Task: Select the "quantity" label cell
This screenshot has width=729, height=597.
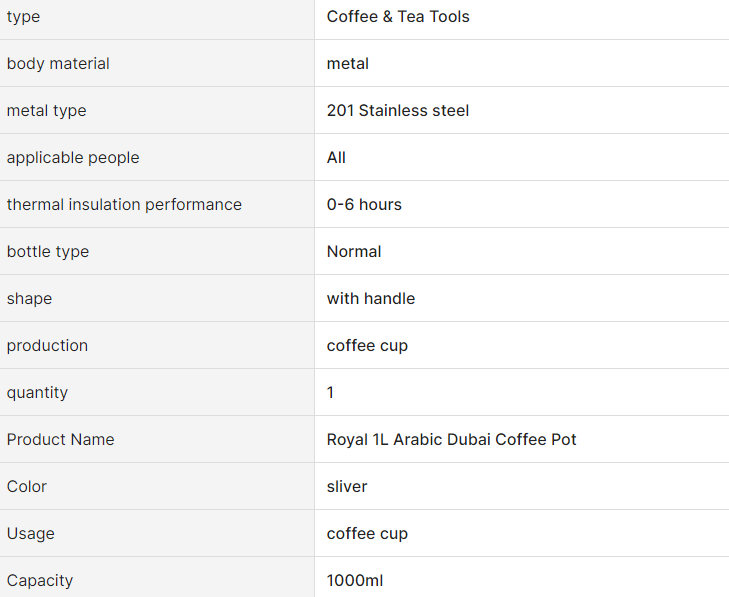Action: click(x=37, y=393)
